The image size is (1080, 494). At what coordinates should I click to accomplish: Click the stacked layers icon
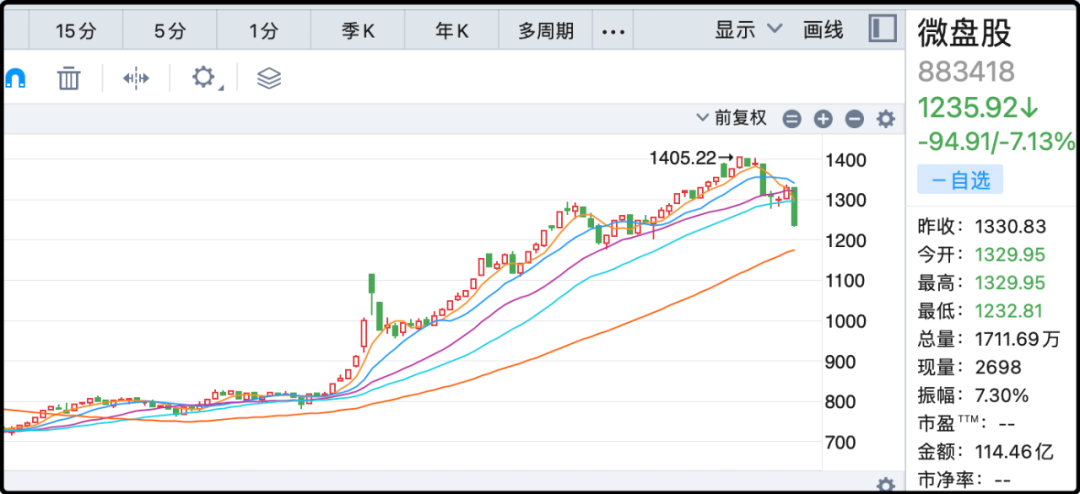click(268, 78)
